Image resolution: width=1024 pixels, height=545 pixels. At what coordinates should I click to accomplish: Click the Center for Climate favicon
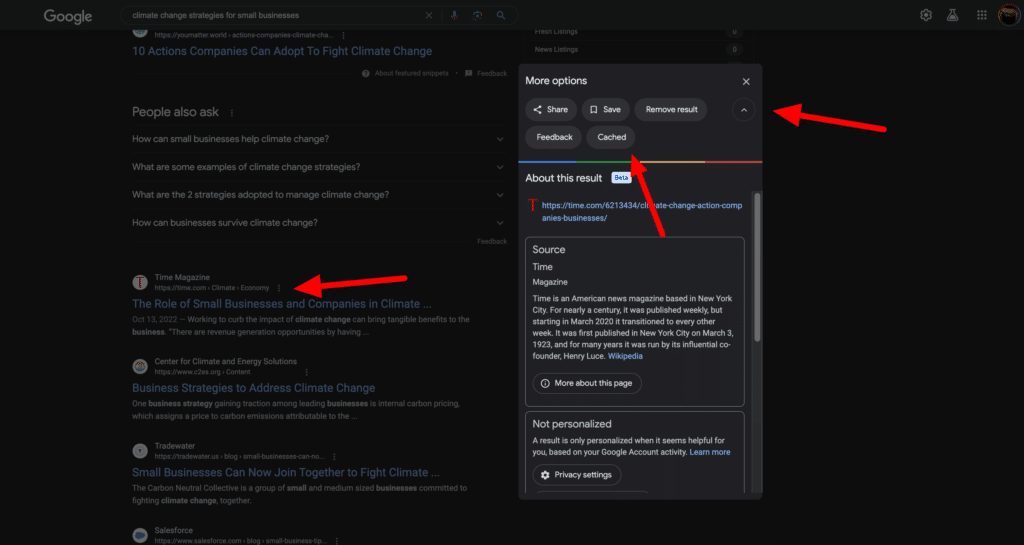tap(140, 366)
